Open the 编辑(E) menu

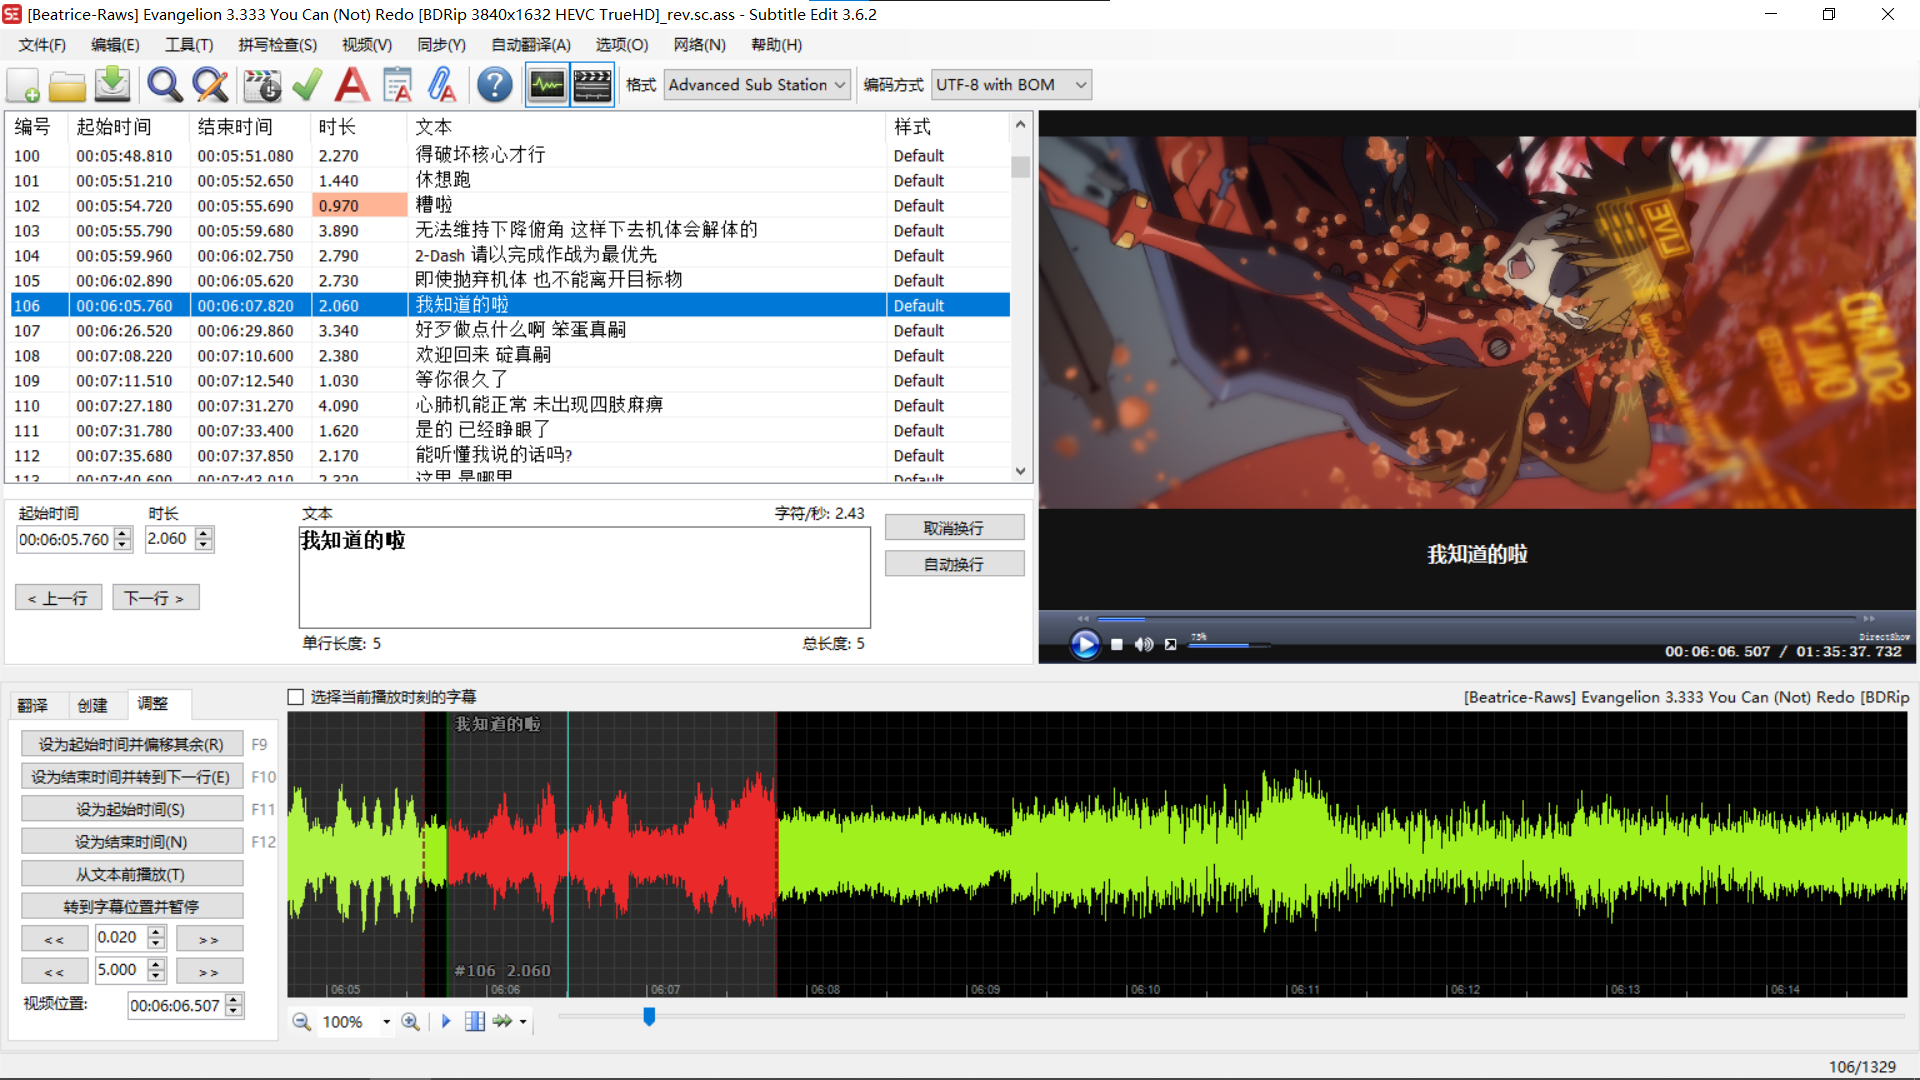[115, 45]
